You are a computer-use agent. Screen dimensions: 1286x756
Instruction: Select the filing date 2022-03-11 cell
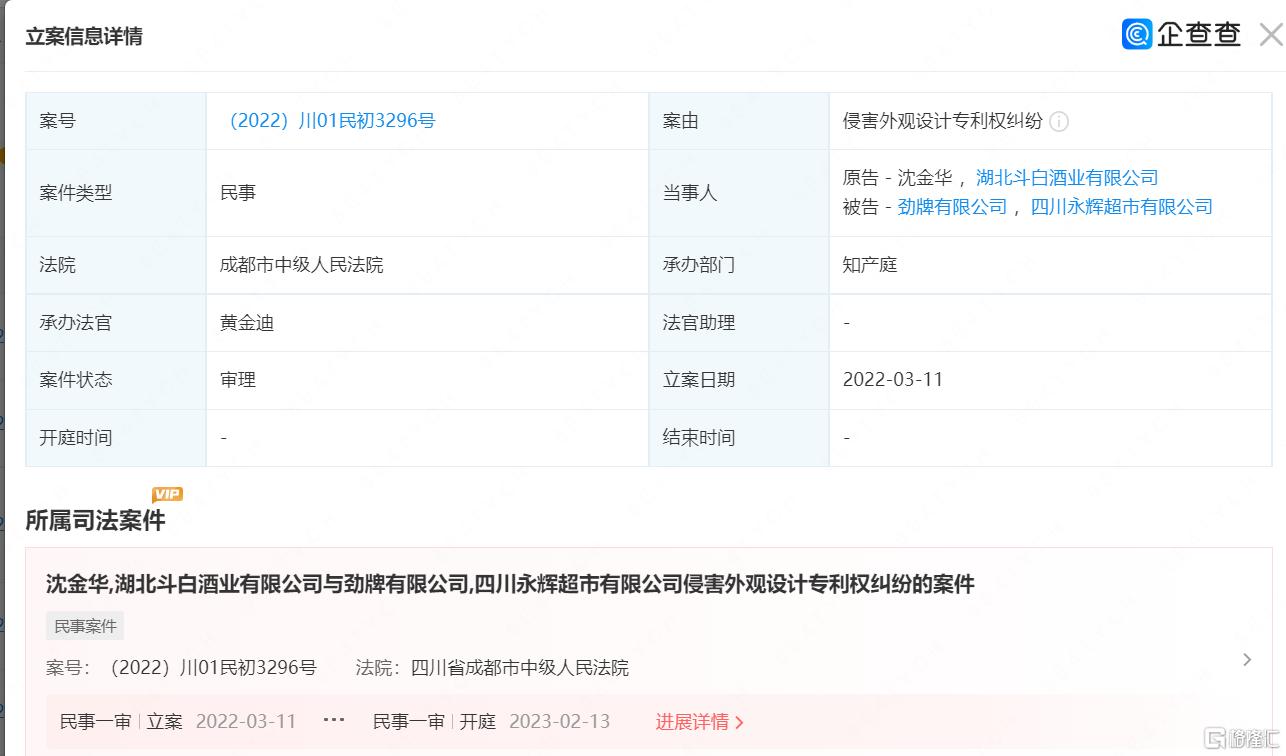1050,380
